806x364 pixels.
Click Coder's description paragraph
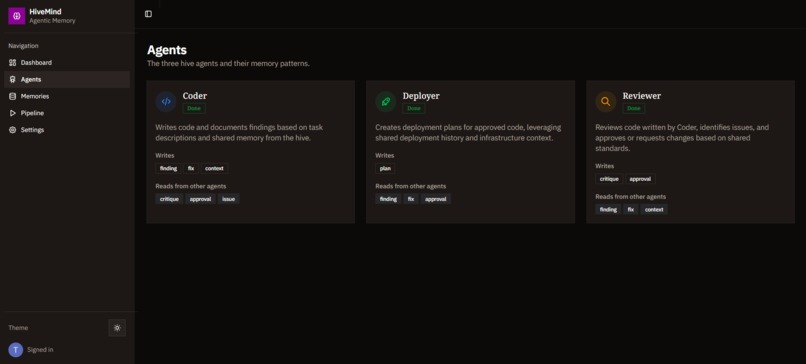(239, 133)
